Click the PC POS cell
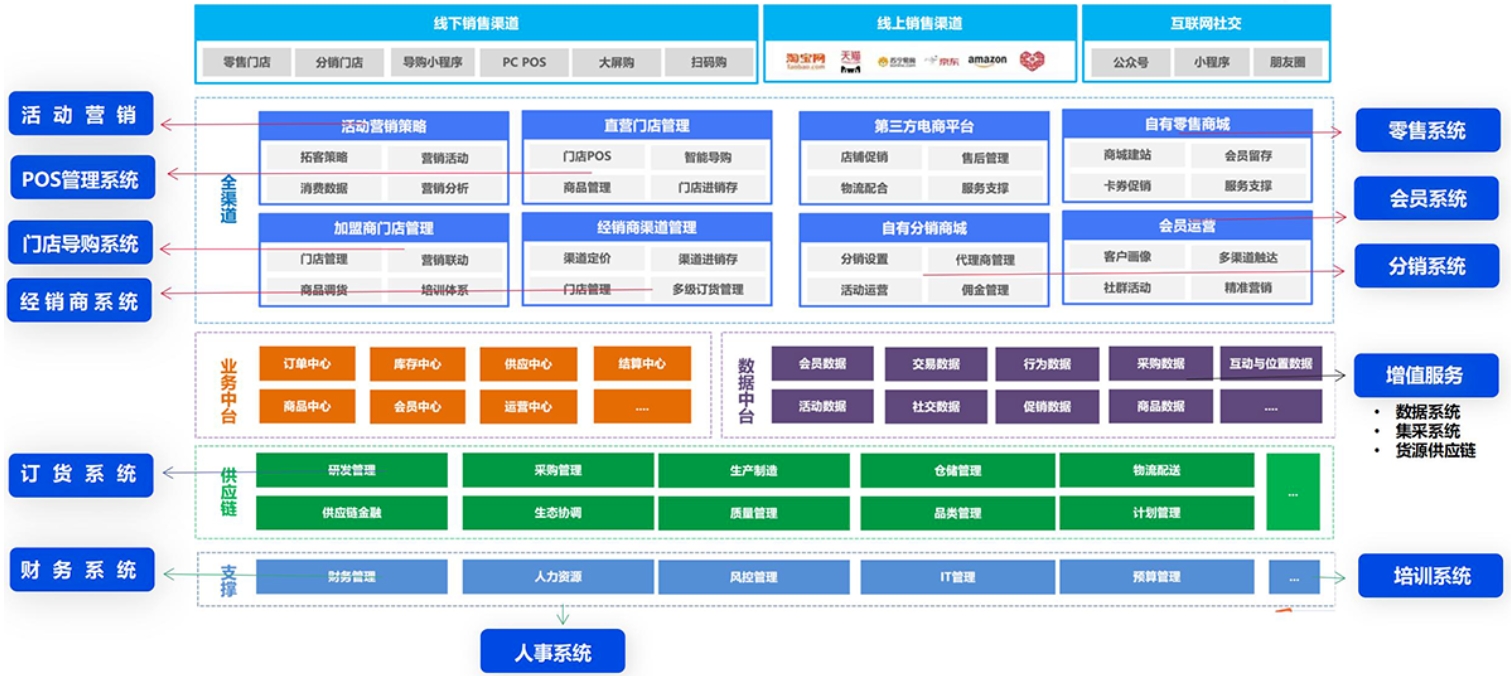 point(524,62)
